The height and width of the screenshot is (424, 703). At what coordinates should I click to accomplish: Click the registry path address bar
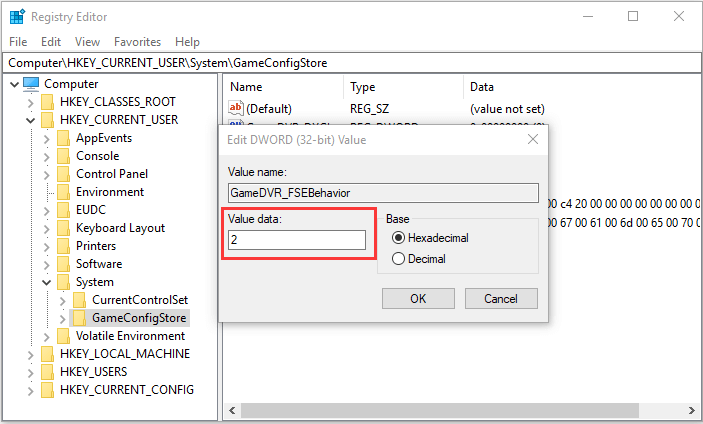click(352, 63)
